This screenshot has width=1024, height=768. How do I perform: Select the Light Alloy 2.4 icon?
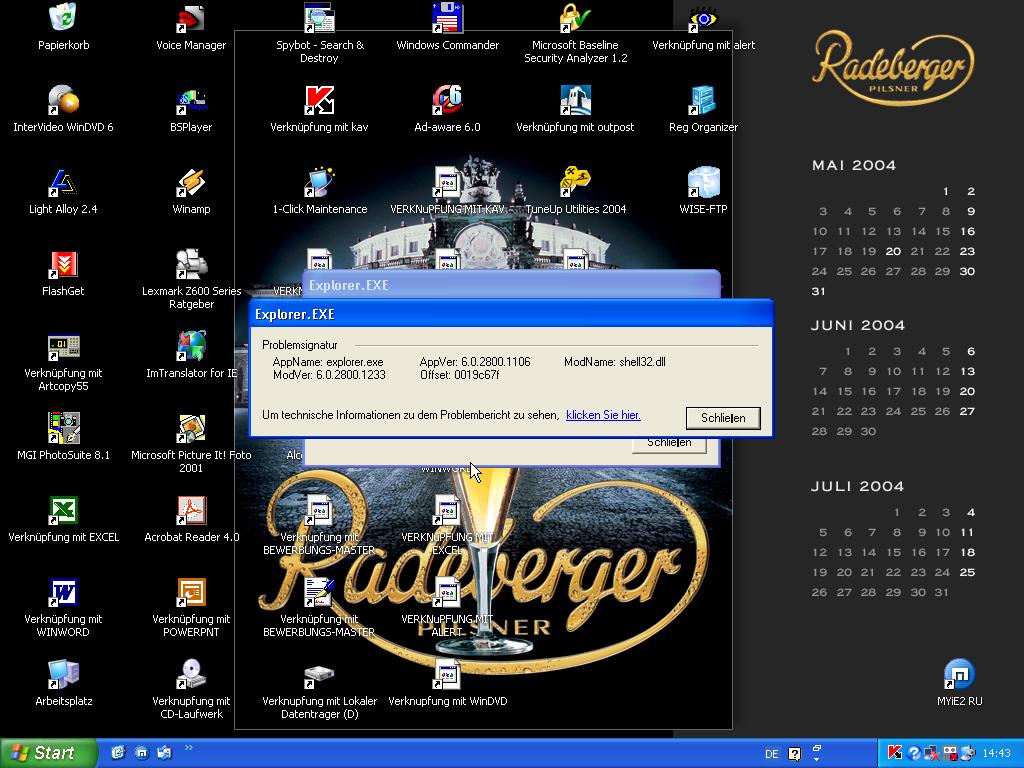[63, 183]
